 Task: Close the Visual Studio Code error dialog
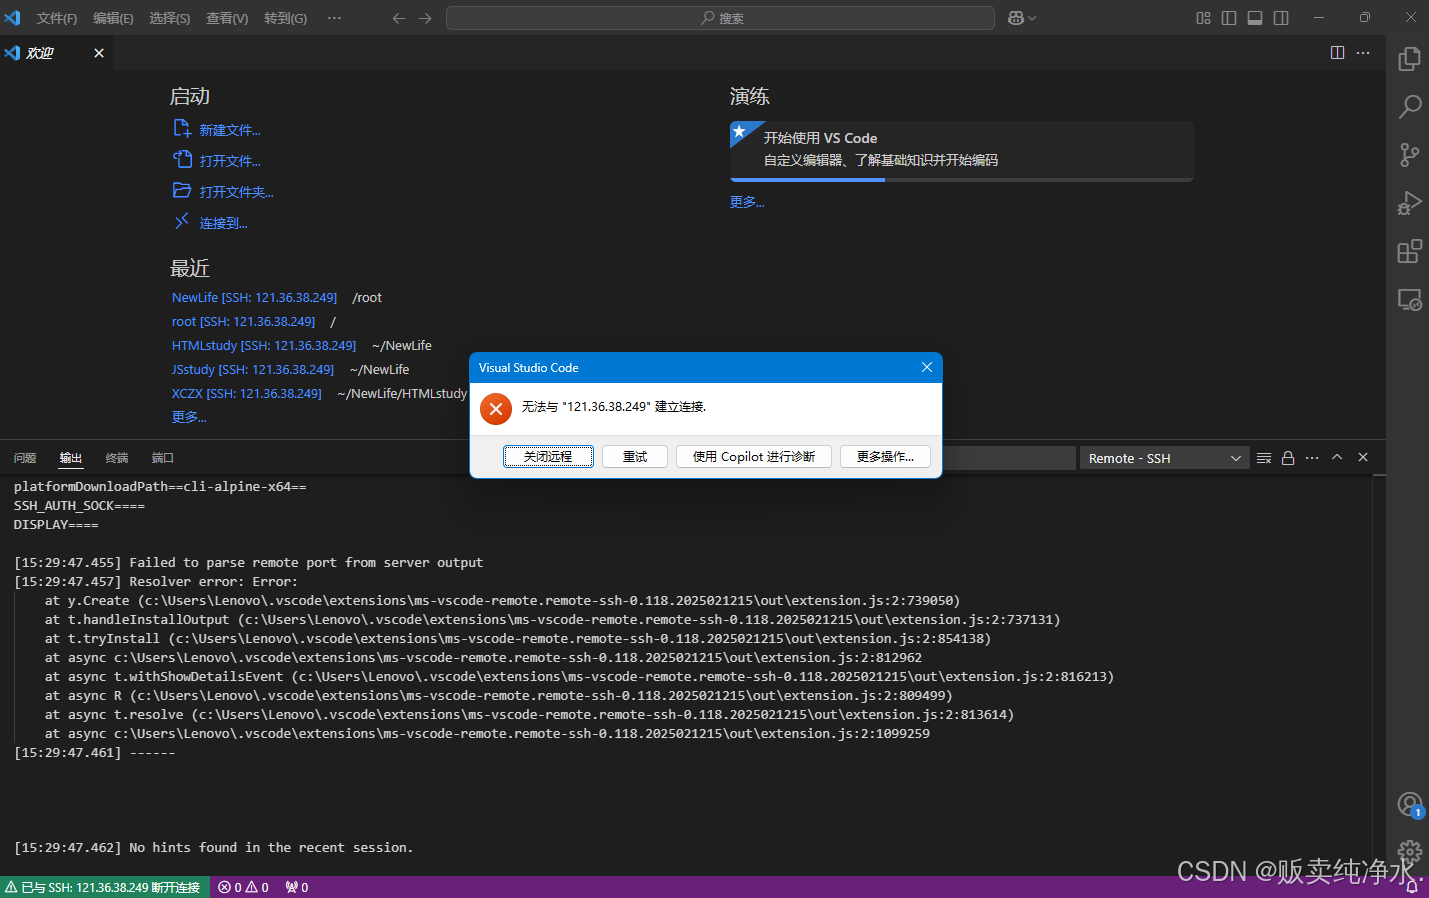(927, 368)
